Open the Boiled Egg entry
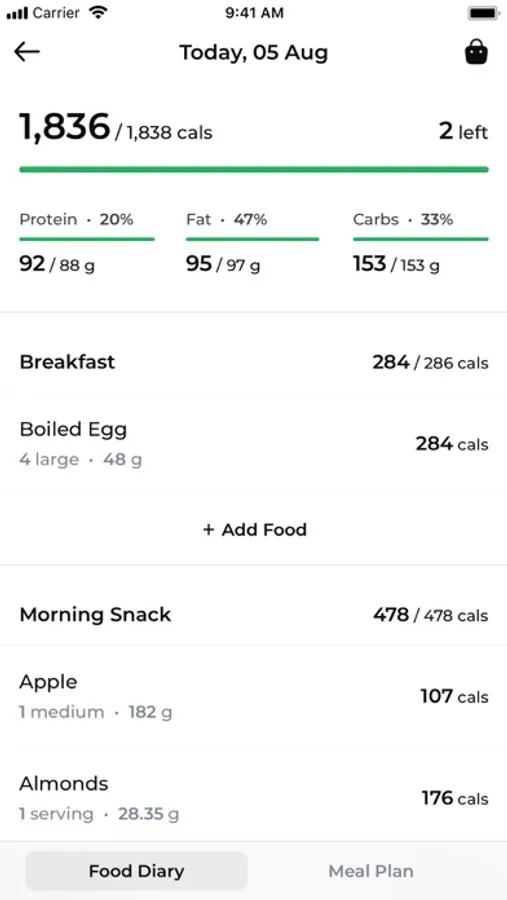Image resolution: width=507 pixels, height=900 pixels. click(x=253, y=444)
